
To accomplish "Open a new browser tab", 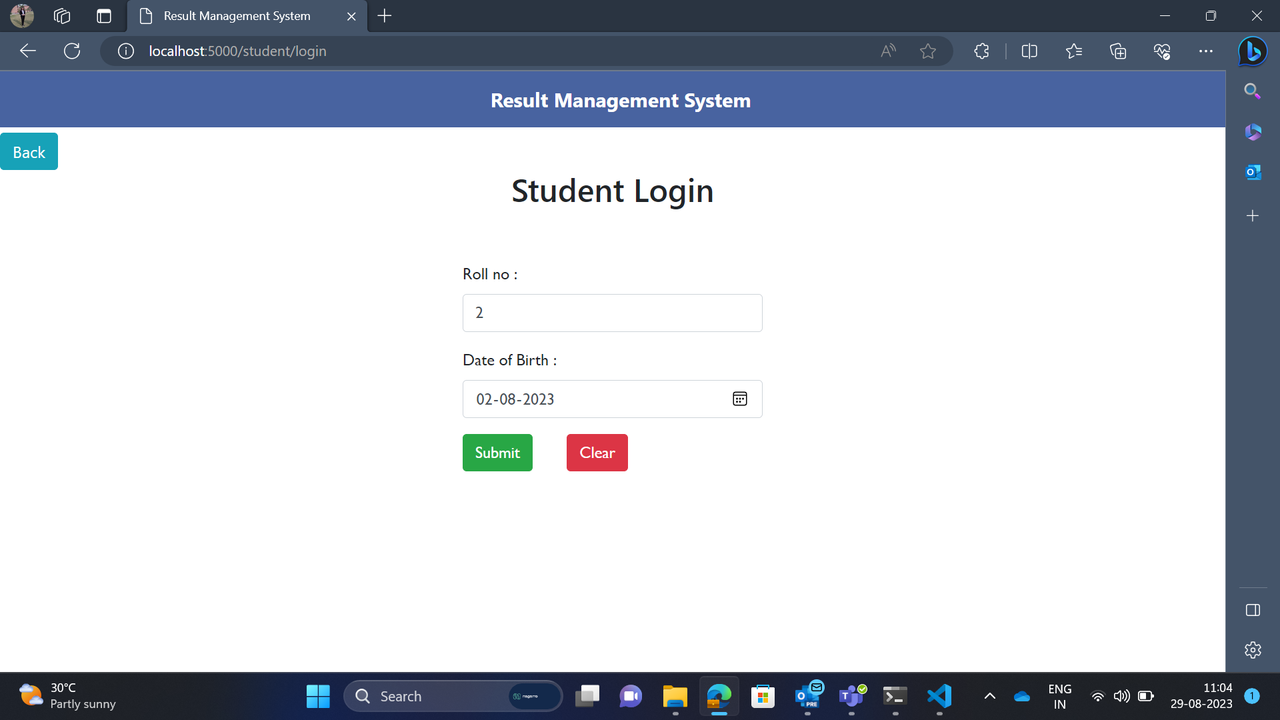I will point(385,16).
